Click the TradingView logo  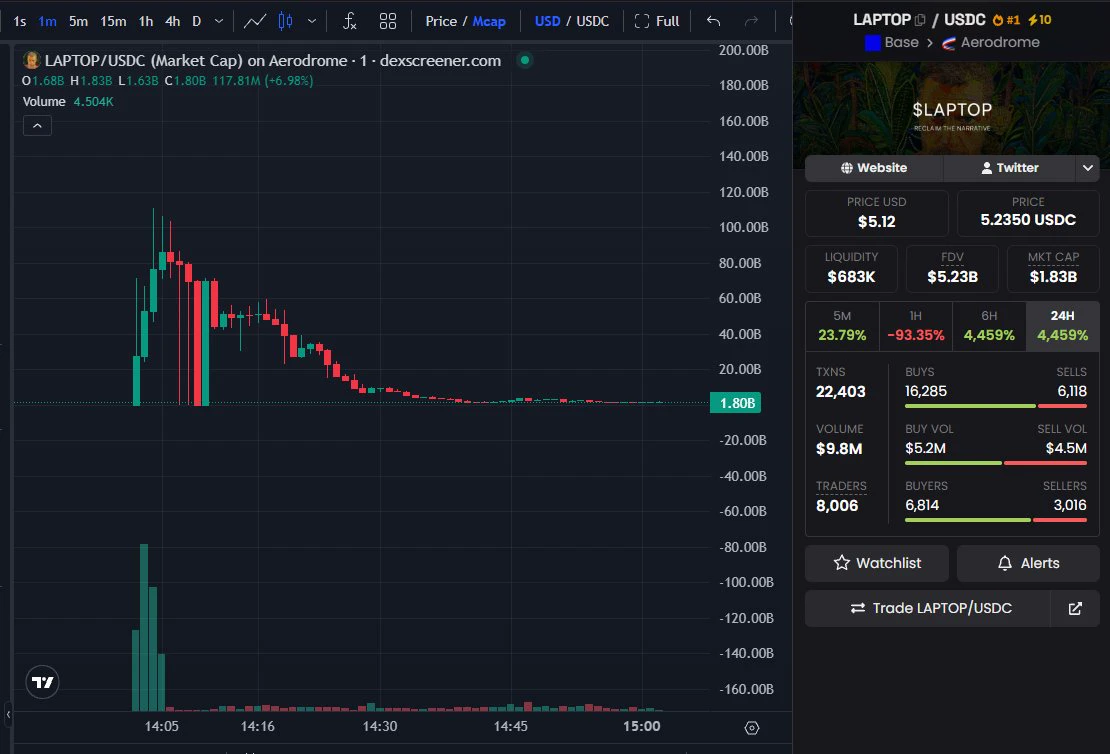click(42, 682)
